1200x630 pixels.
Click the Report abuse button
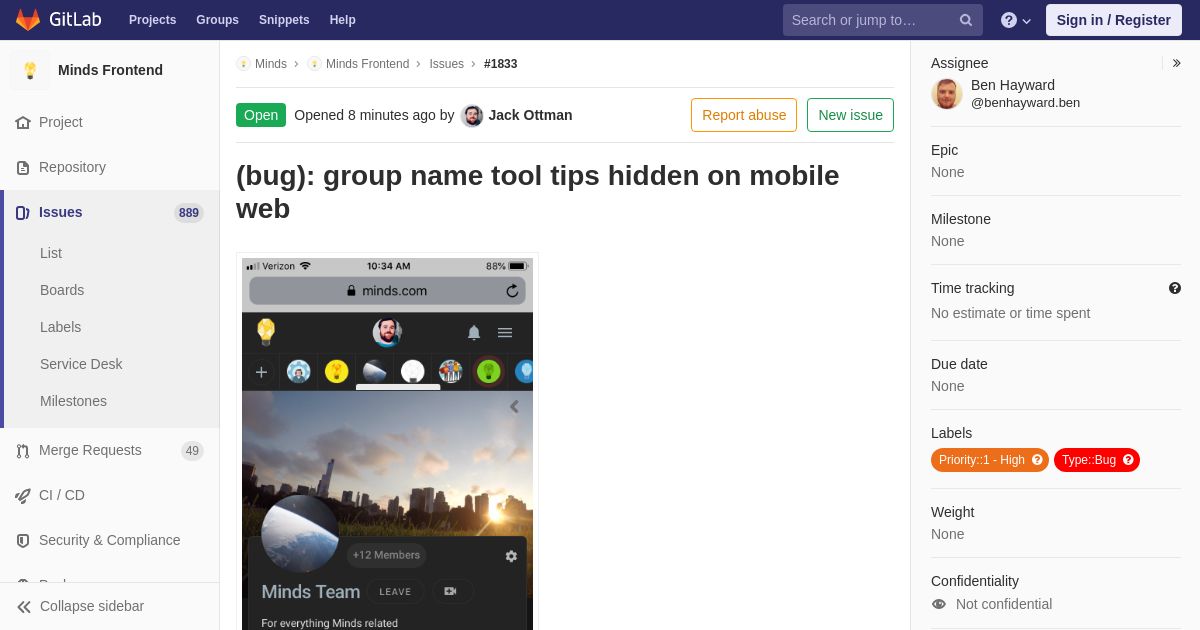pyautogui.click(x=744, y=115)
